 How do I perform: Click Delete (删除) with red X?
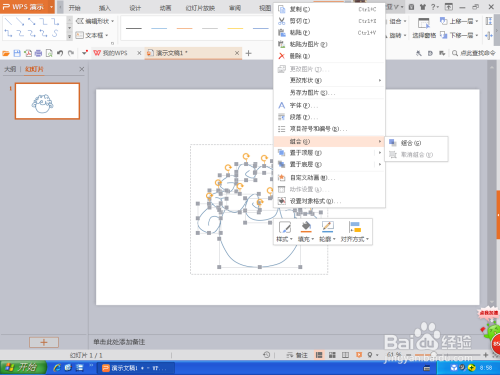pos(329,56)
